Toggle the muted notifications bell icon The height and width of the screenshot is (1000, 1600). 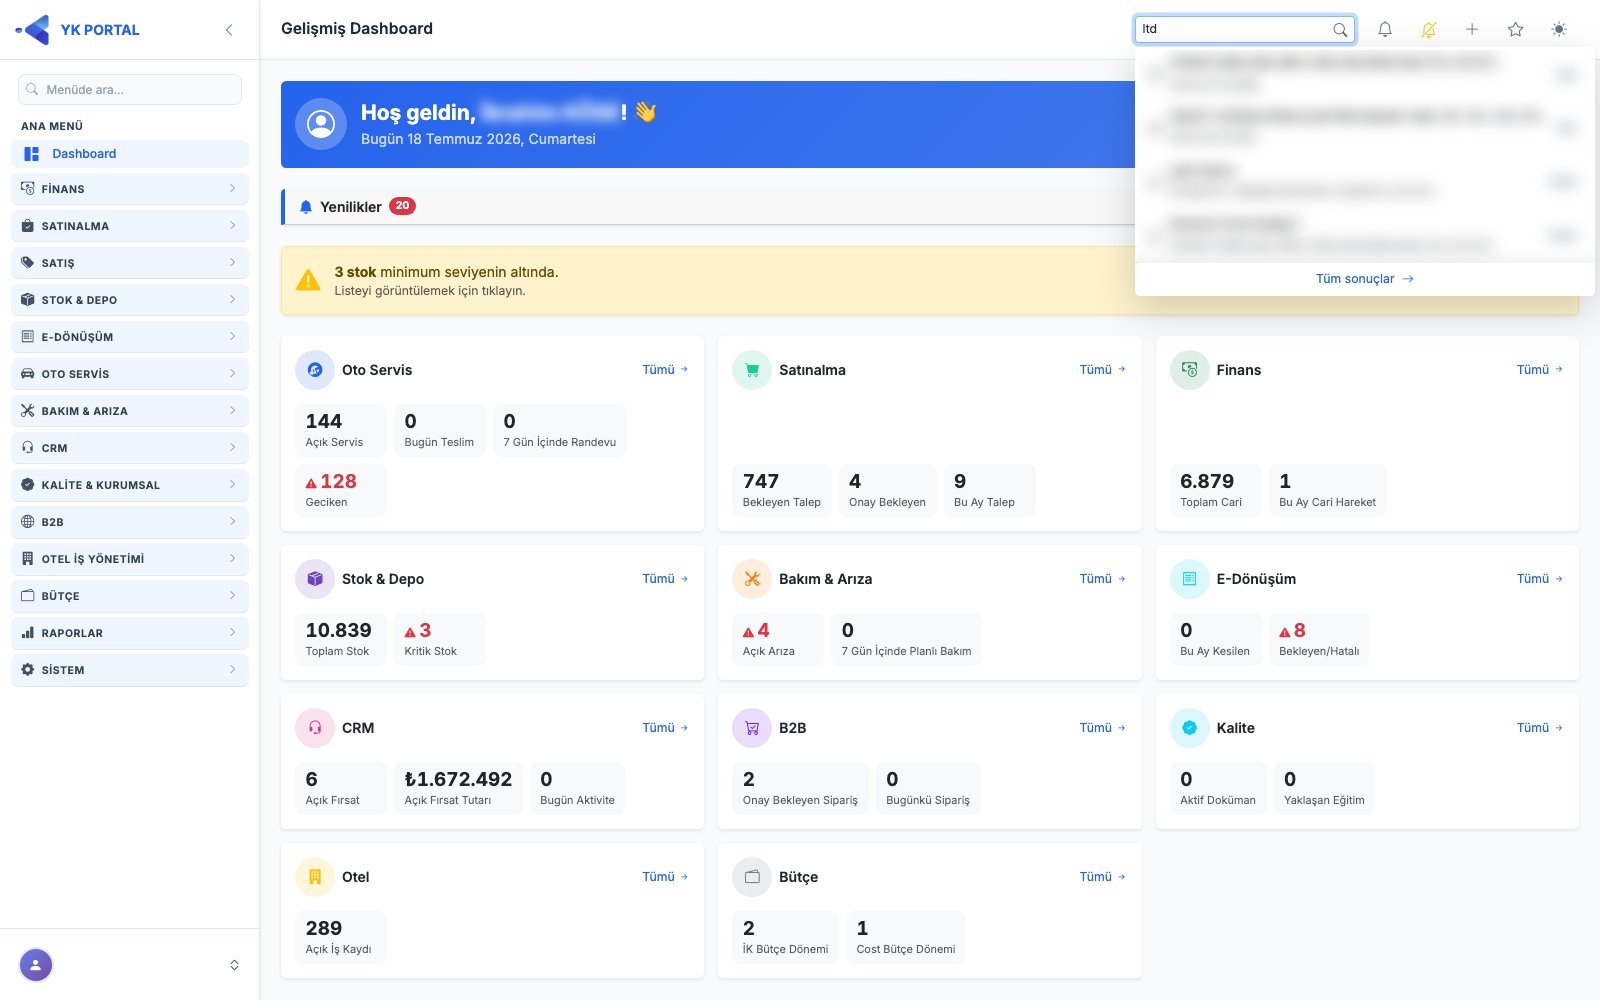[1429, 30]
